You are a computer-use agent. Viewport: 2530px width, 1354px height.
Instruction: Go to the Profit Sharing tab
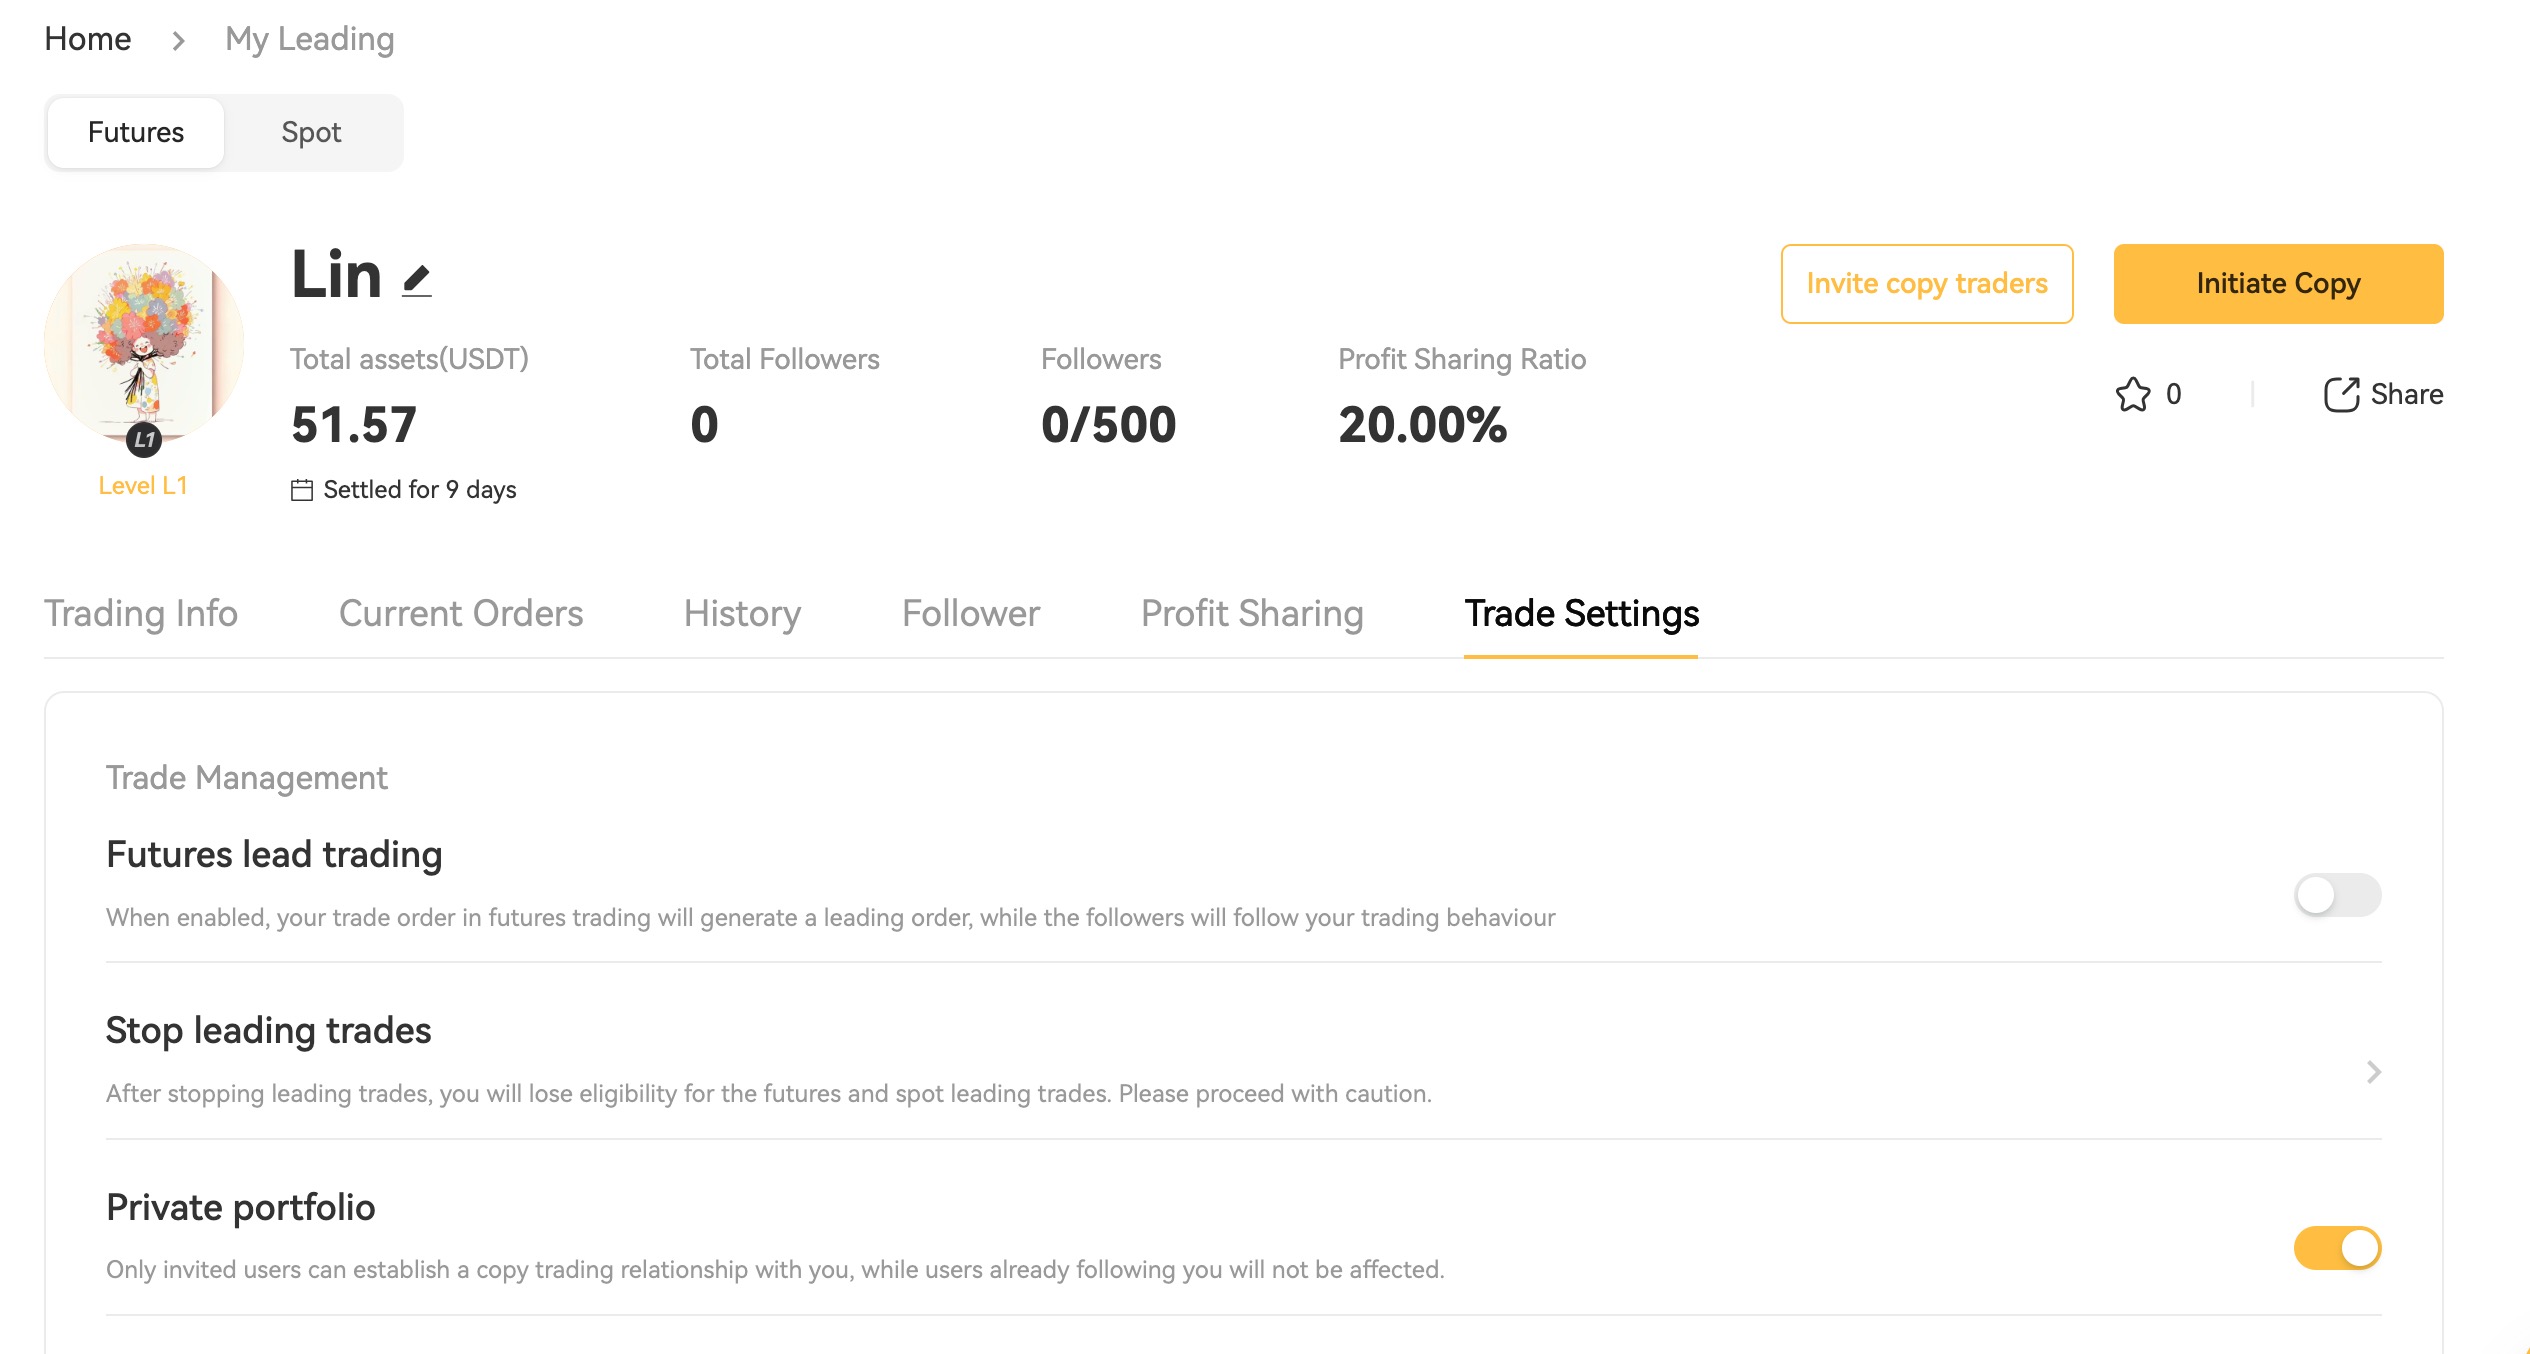tap(1252, 613)
